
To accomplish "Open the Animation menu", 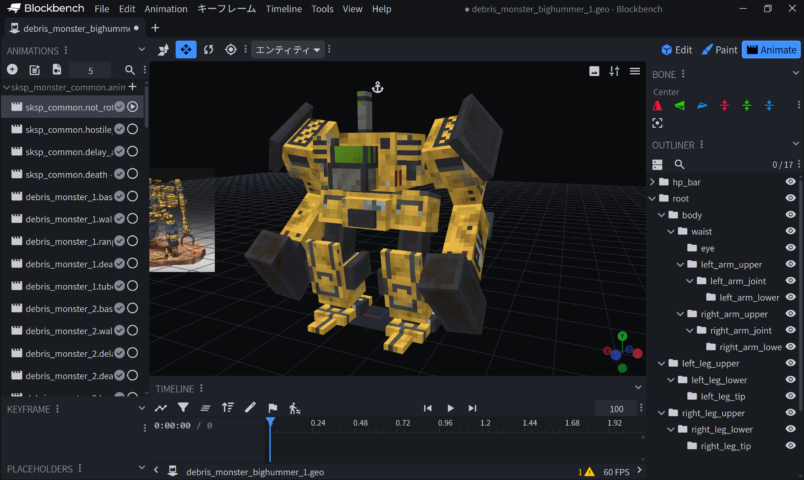I will [165, 9].
